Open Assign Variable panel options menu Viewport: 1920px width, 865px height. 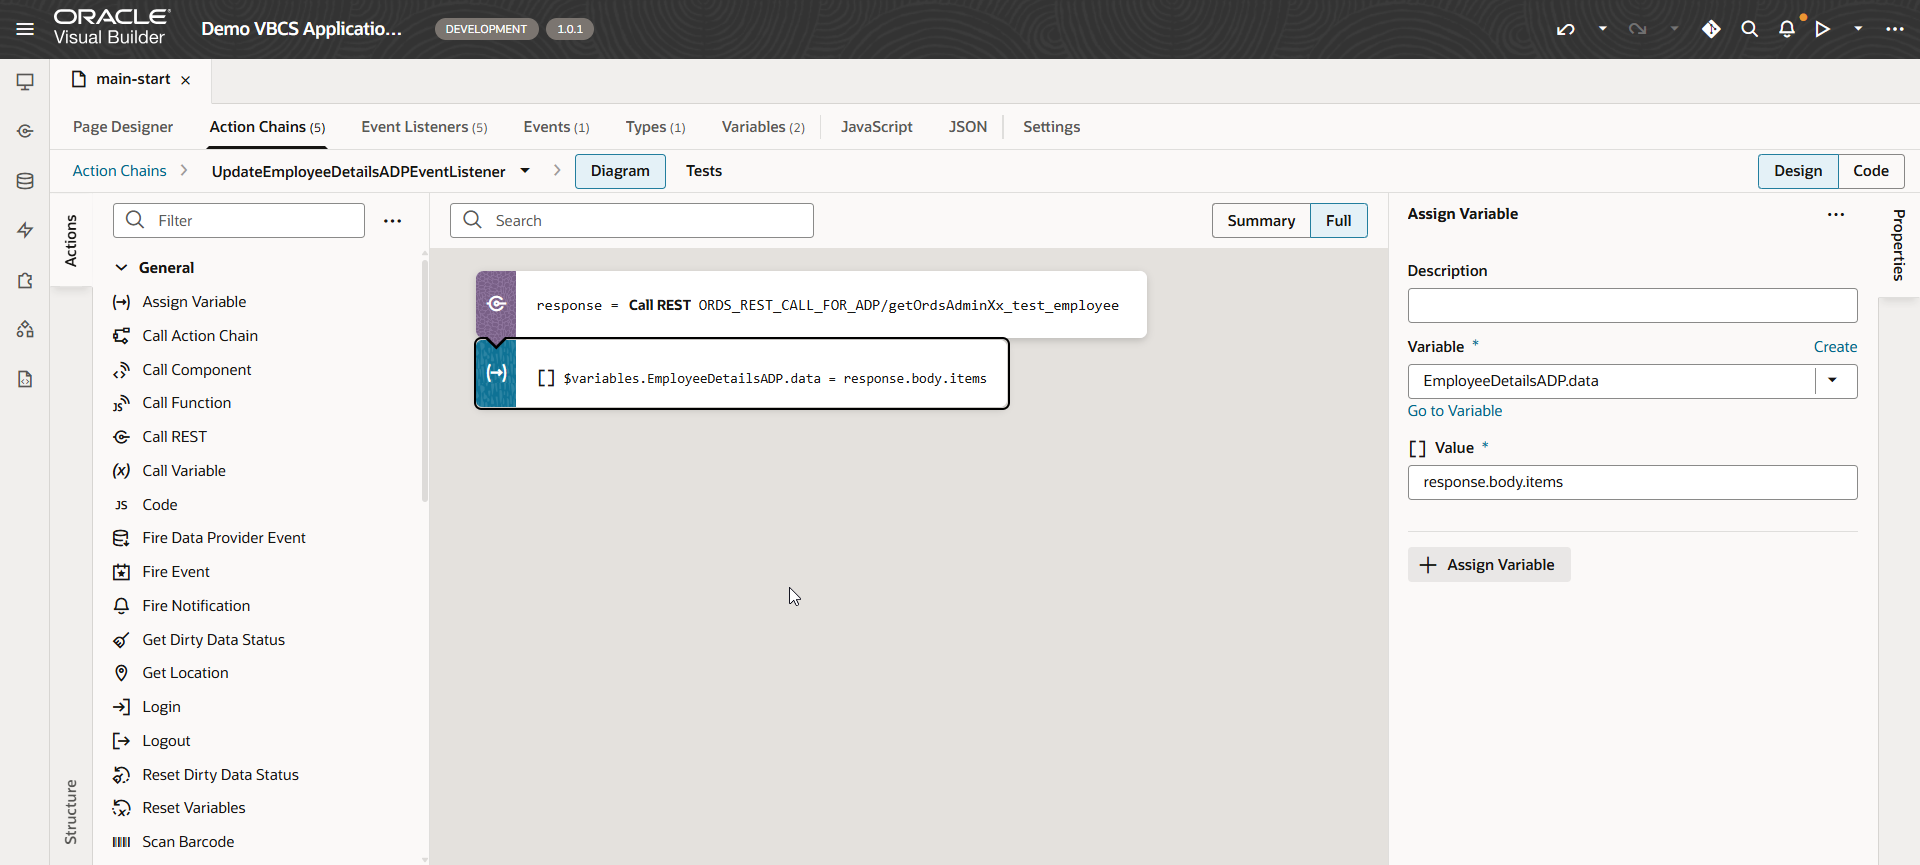[x=1836, y=214]
